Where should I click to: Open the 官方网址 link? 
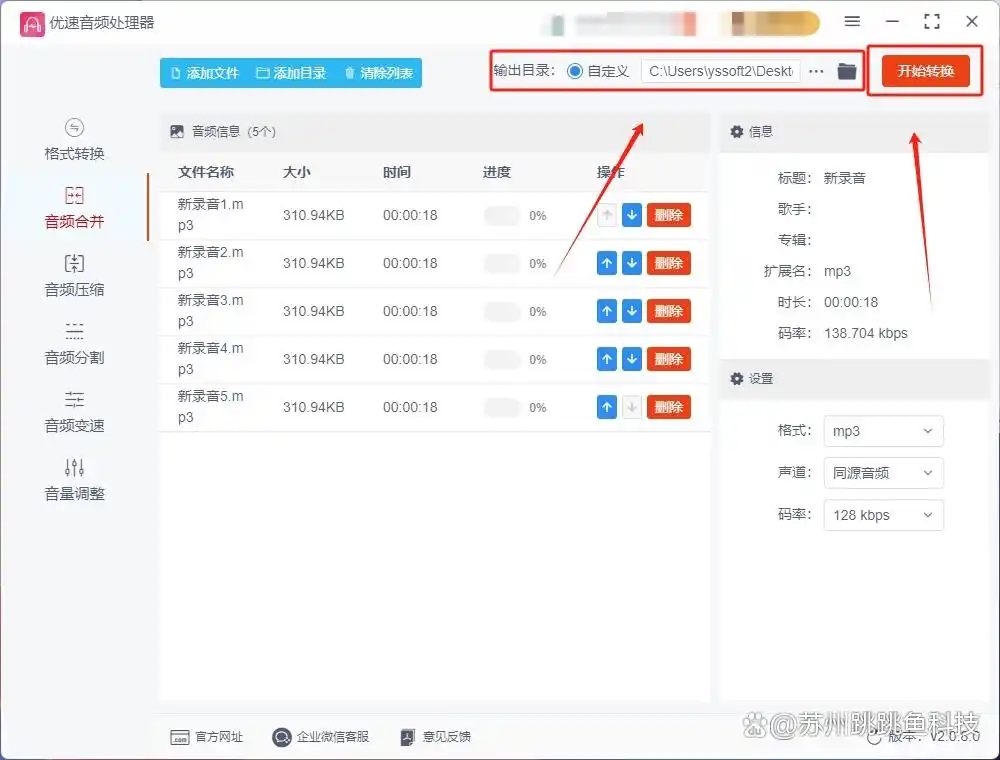(x=207, y=737)
